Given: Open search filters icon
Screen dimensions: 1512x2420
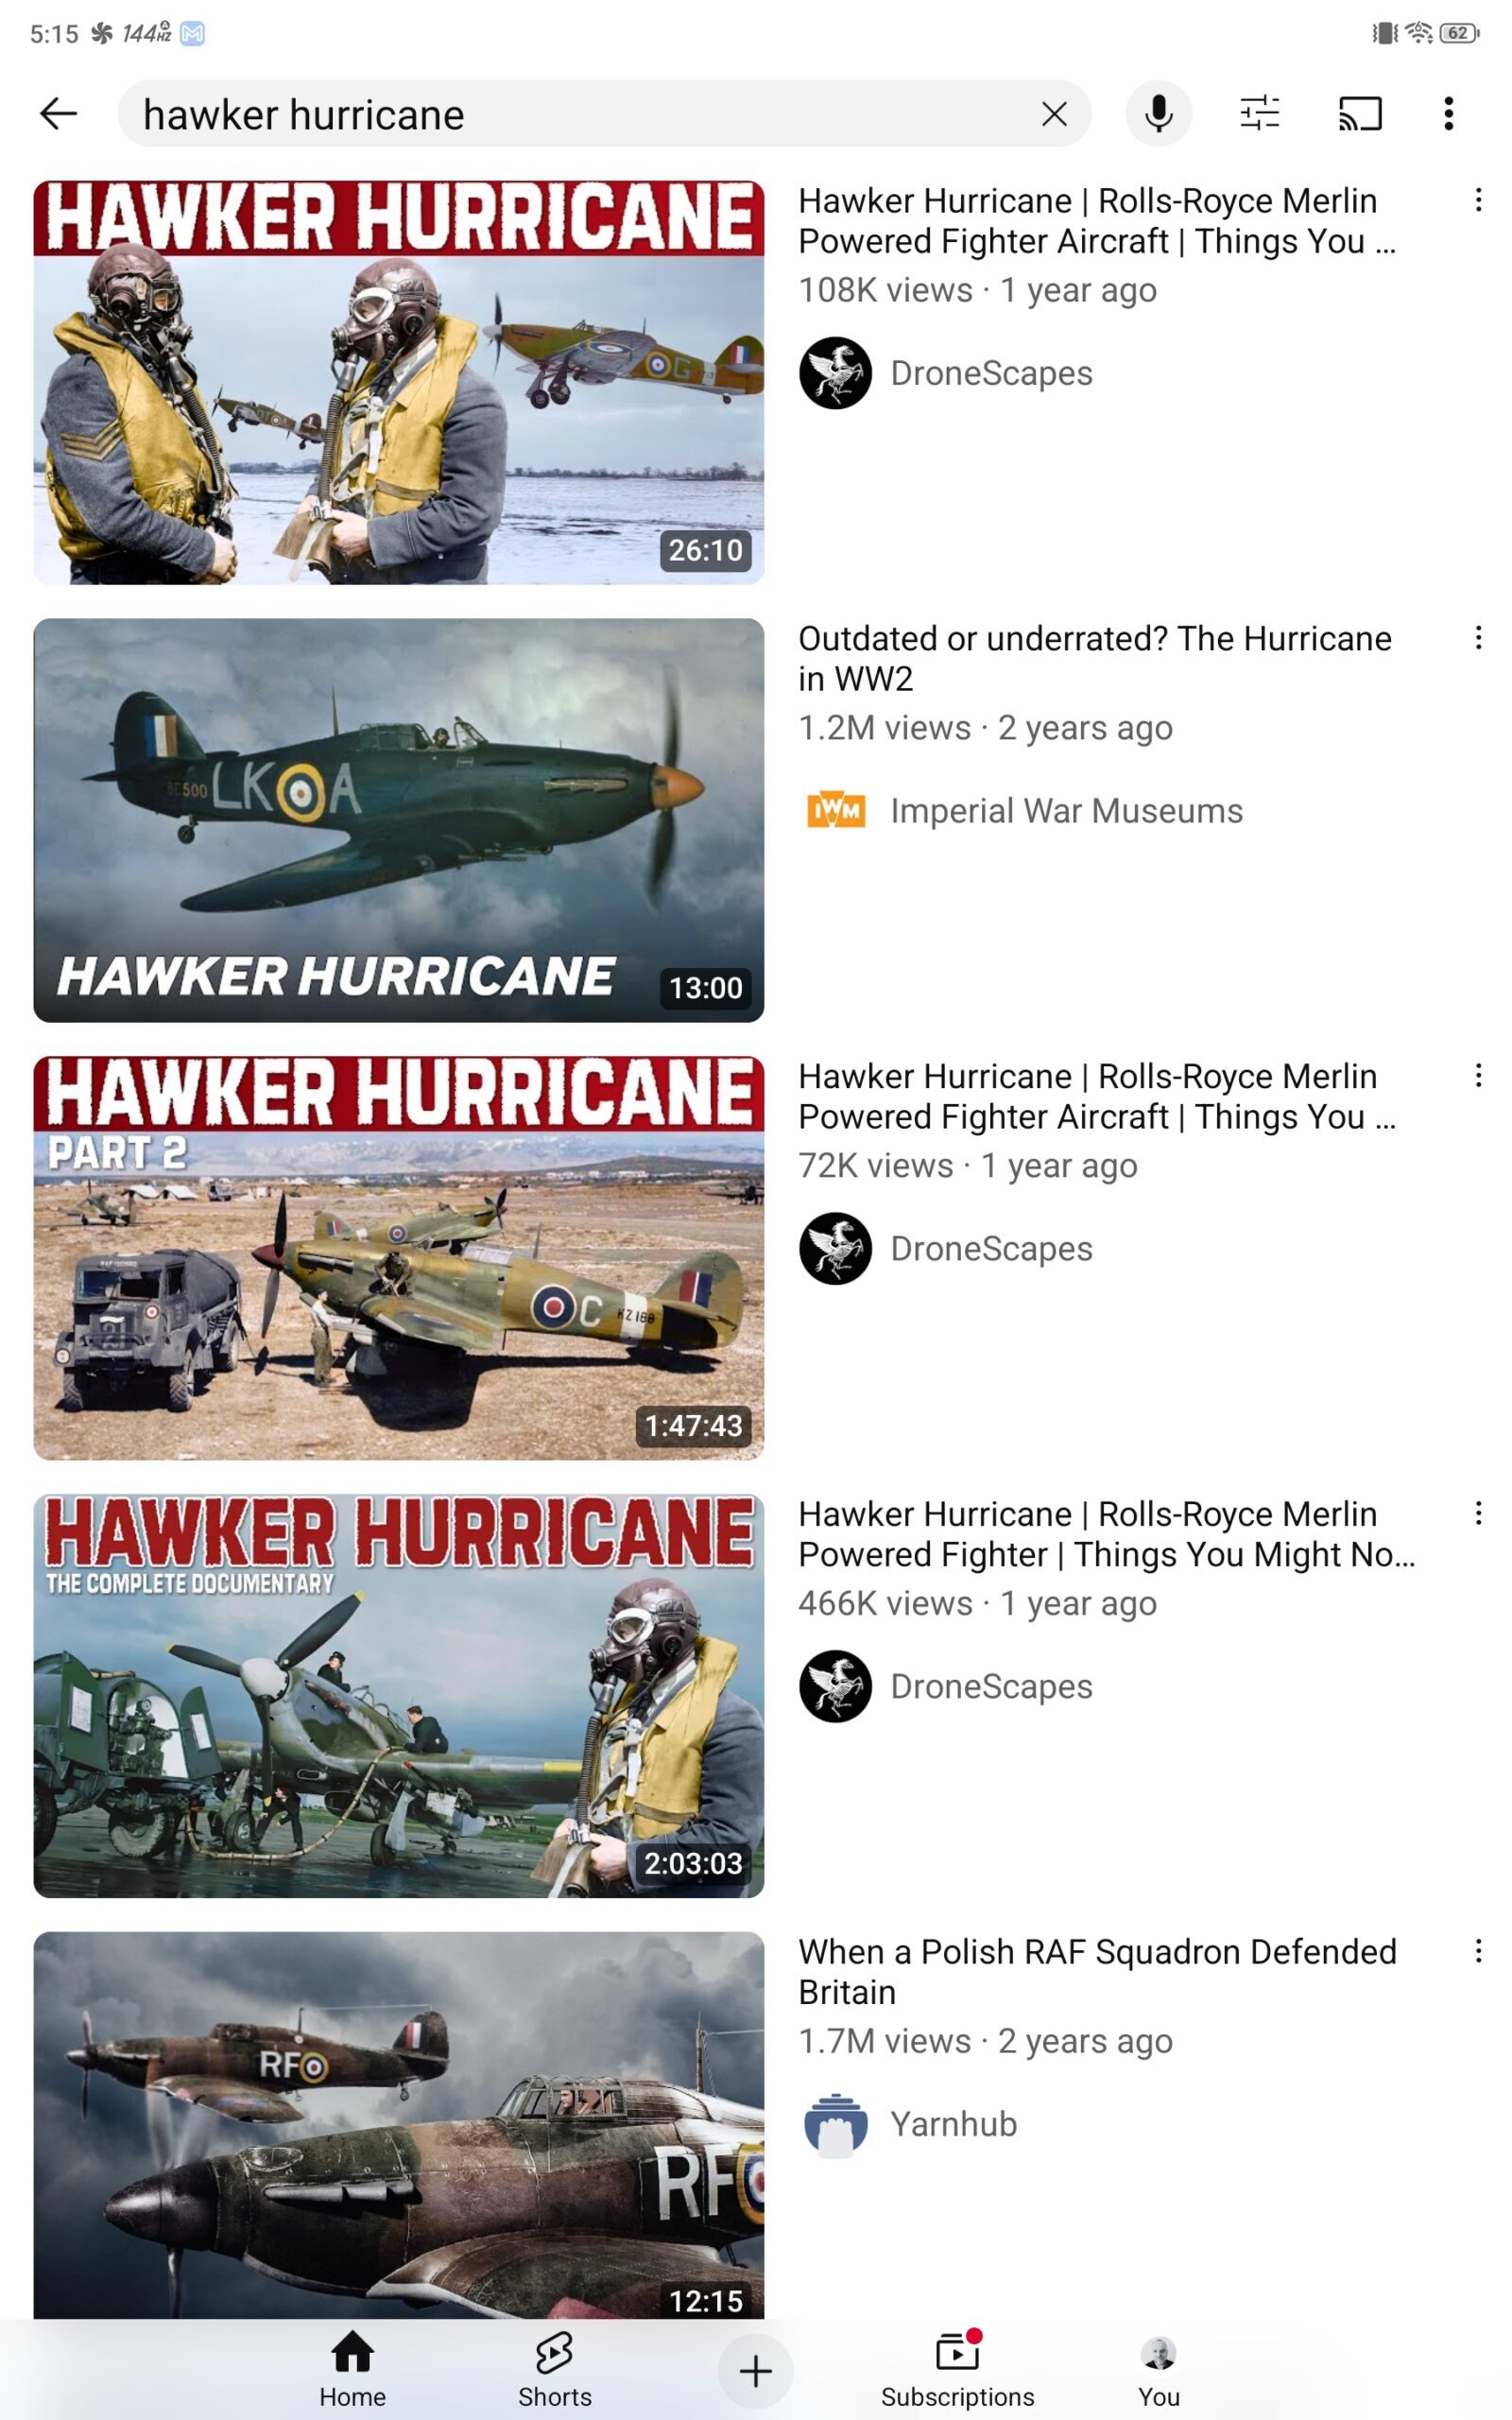Looking at the screenshot, I should coord(1259,114).
